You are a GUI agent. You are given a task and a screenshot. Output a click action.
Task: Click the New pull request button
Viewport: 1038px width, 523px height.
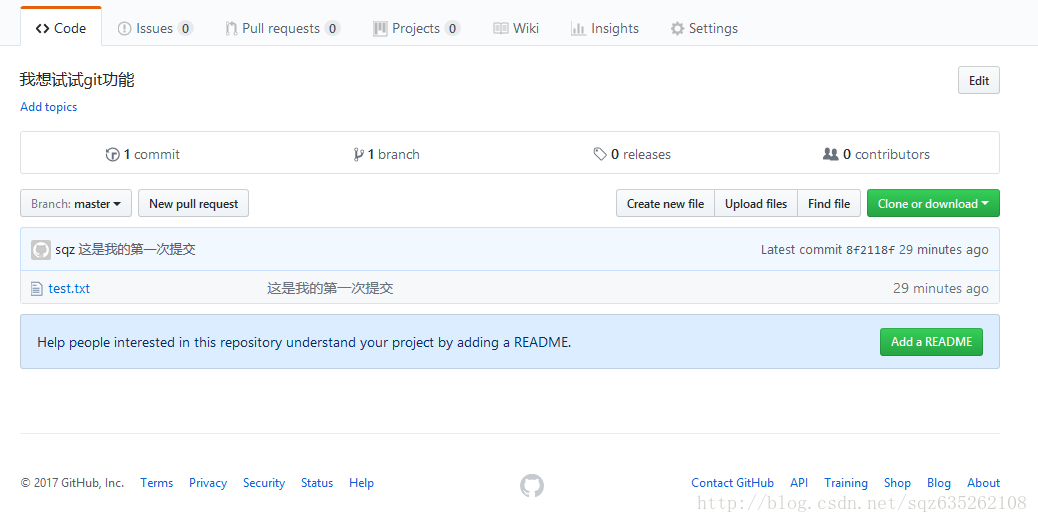click(193, 204)
